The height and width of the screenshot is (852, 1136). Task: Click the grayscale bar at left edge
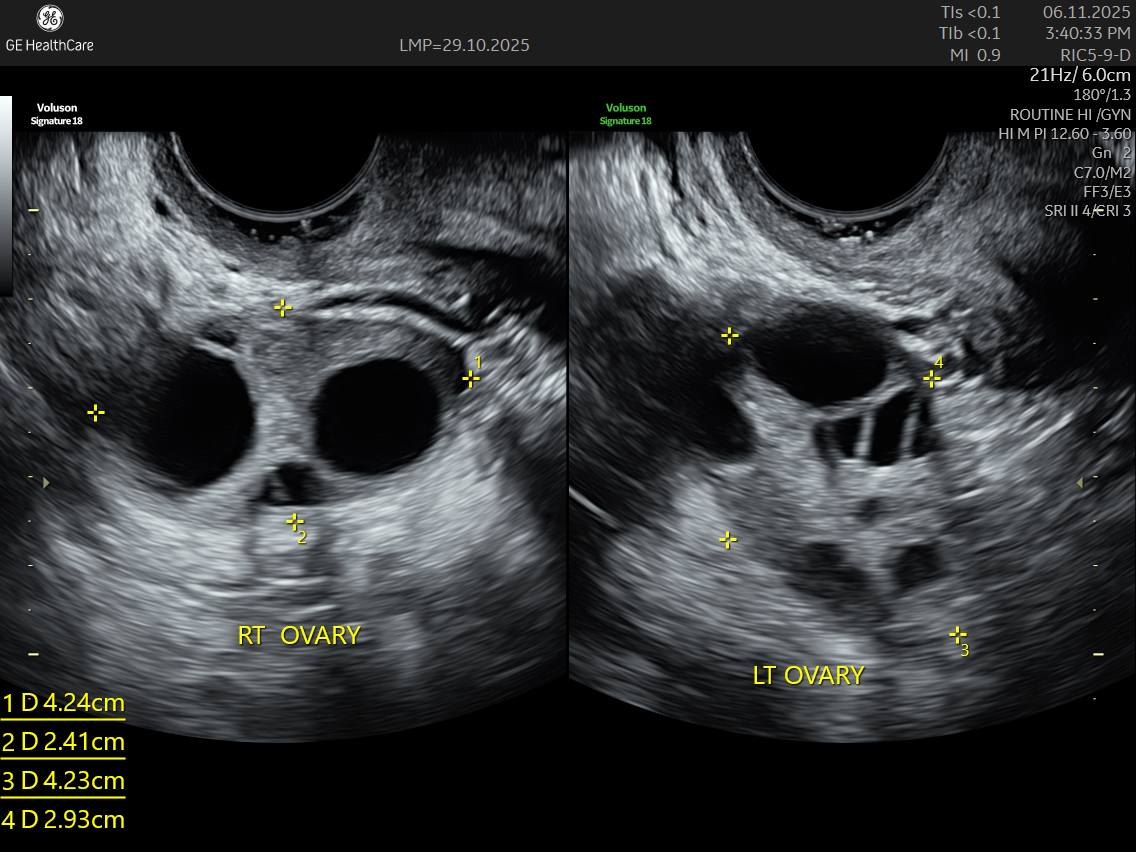(x=6, y=195)
